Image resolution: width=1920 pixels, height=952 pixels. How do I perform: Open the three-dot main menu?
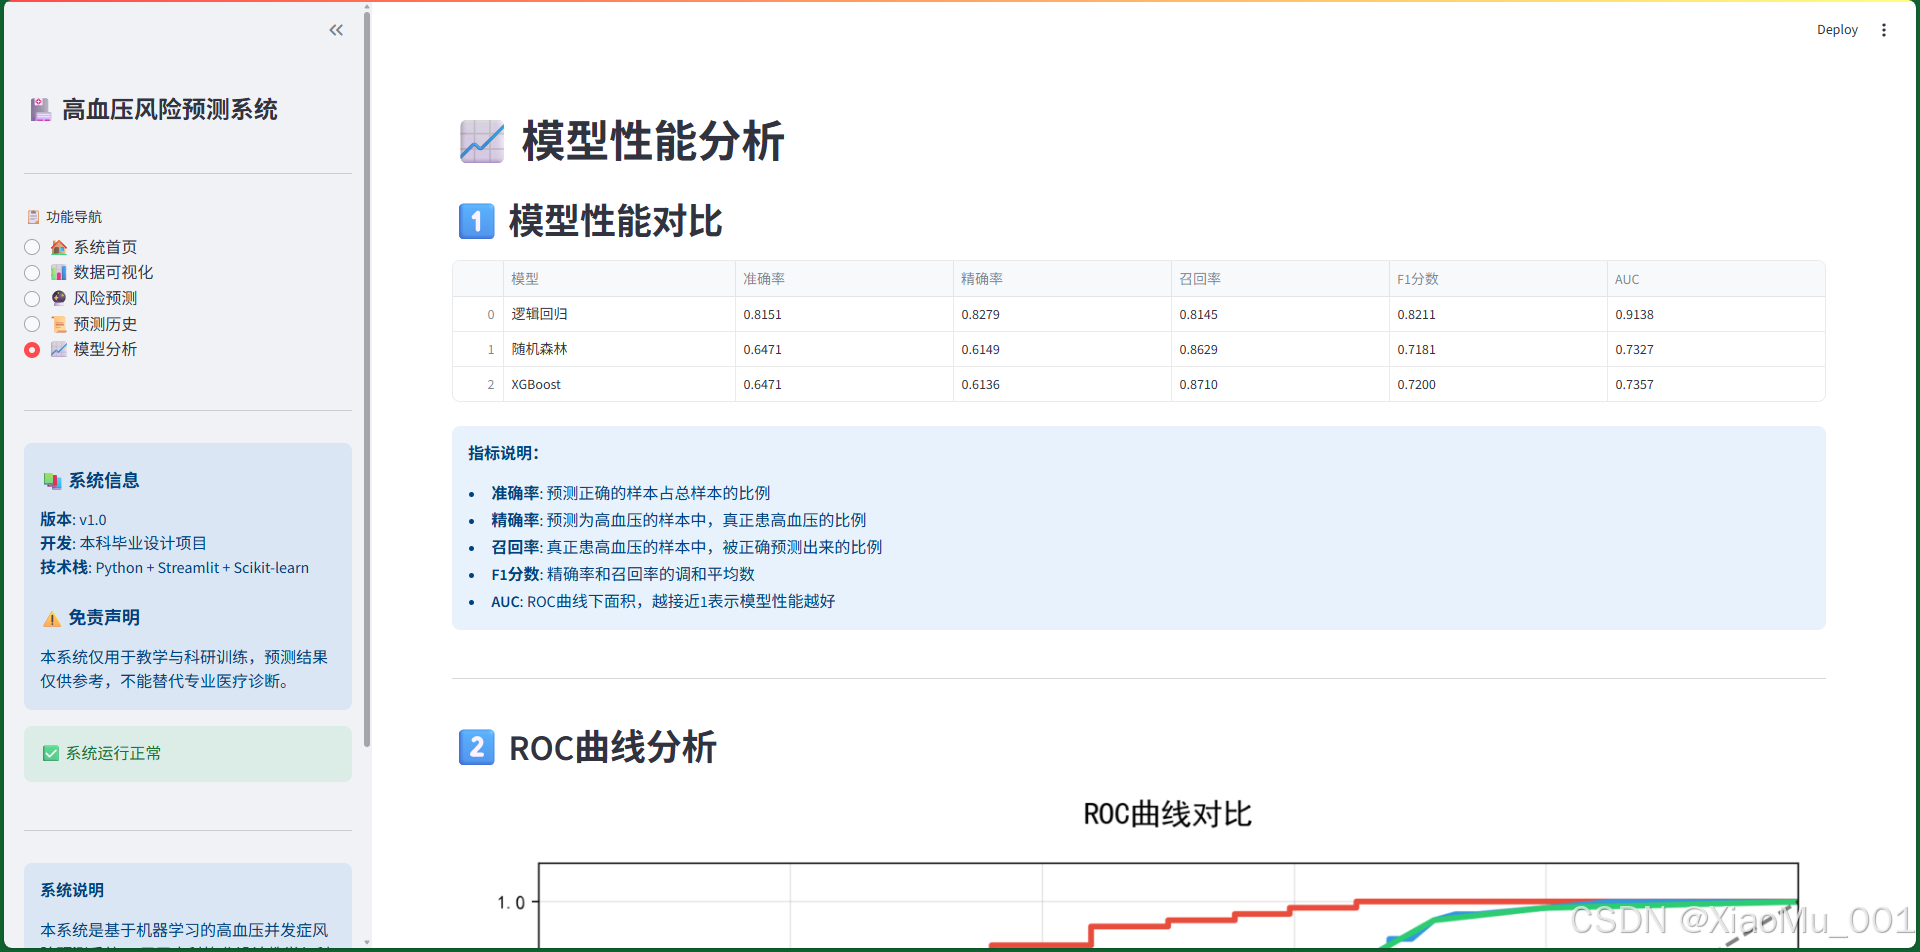pyautogui.click(x=1884, y=30)
